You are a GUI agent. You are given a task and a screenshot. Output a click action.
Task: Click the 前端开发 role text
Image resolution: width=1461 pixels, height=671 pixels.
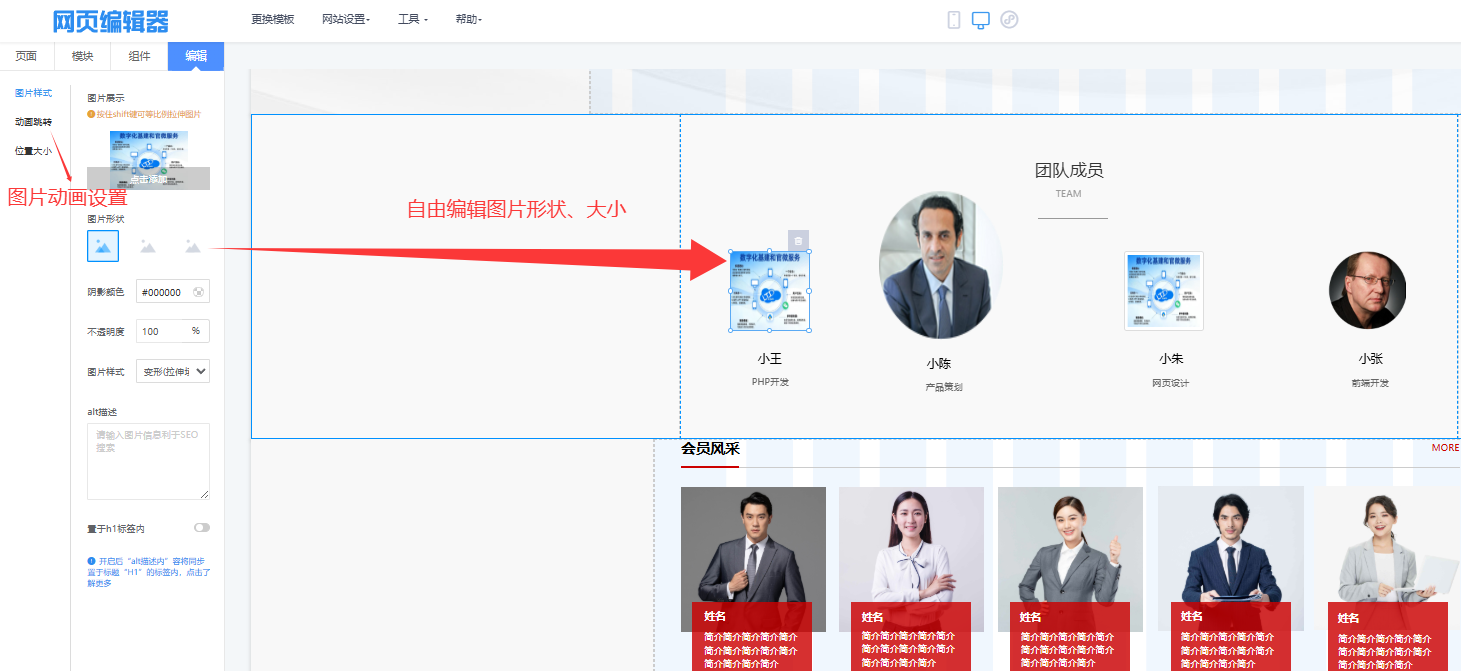point(1370,383)
